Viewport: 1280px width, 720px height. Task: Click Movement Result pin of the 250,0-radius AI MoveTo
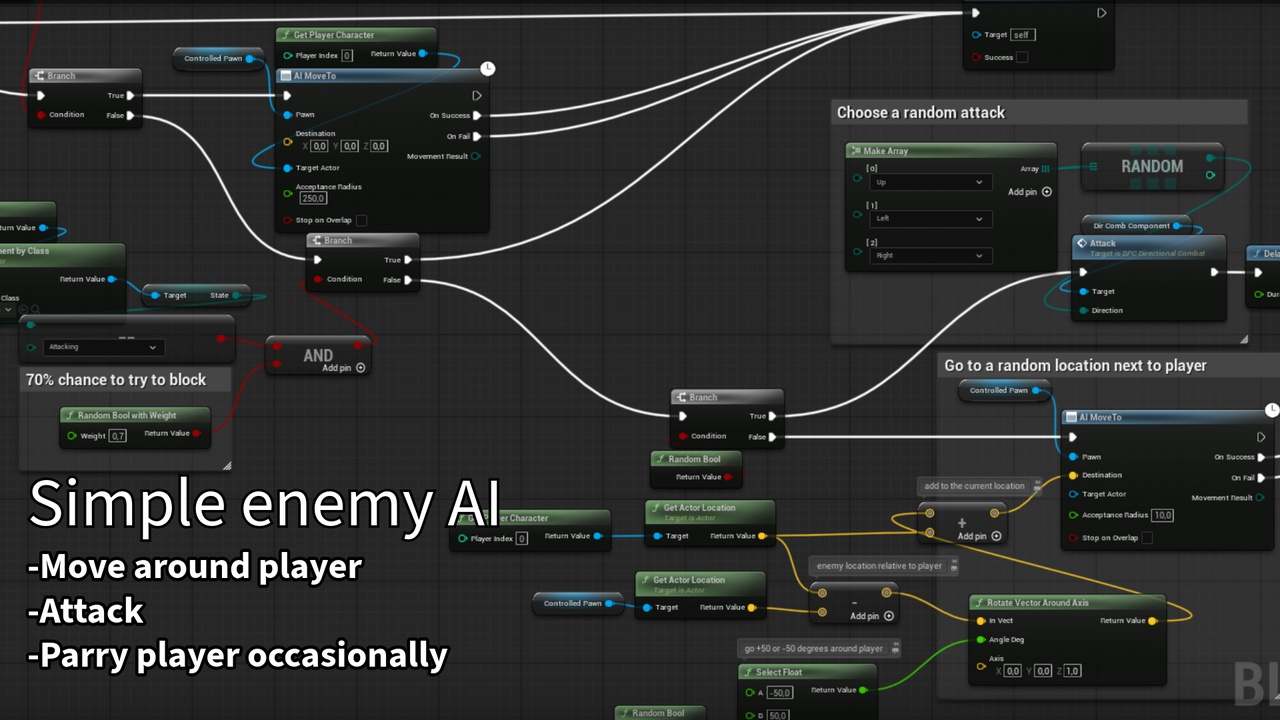[476, 156]
